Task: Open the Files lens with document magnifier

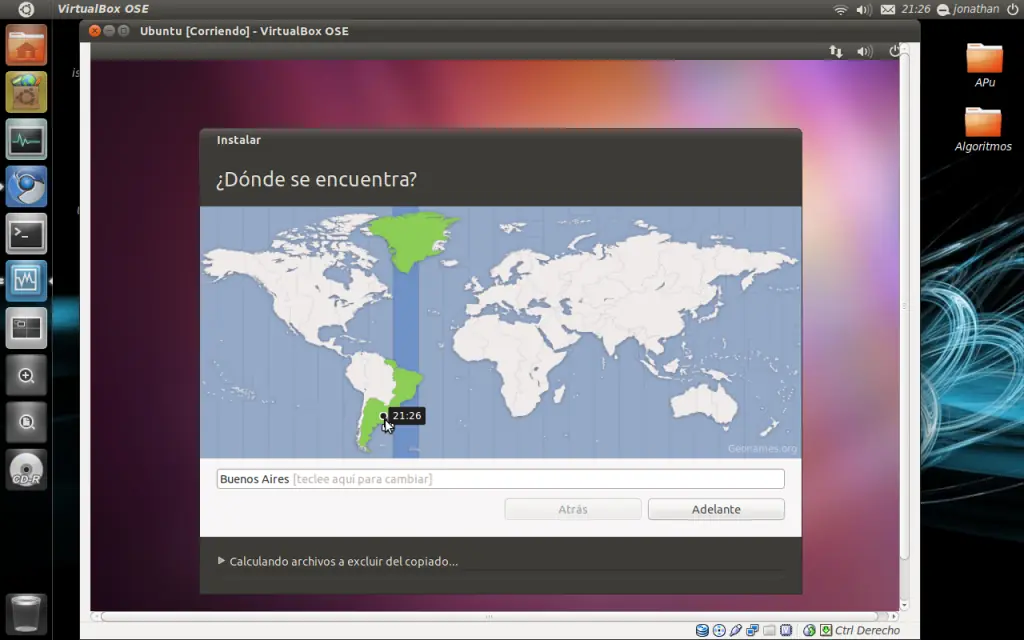Action: [x=26, y=422]
